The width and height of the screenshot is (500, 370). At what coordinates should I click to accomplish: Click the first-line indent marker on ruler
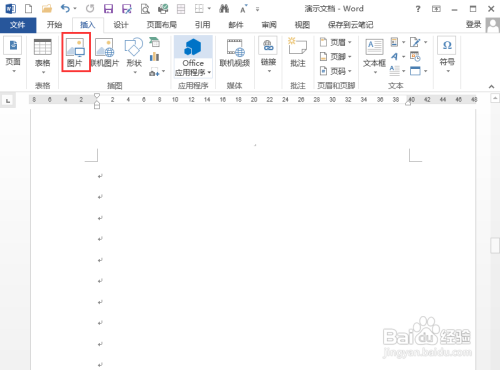(x=97, y=96)
